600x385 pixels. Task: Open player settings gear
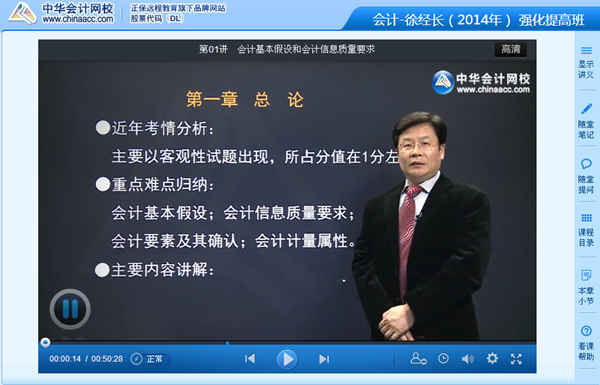point(492,359)
